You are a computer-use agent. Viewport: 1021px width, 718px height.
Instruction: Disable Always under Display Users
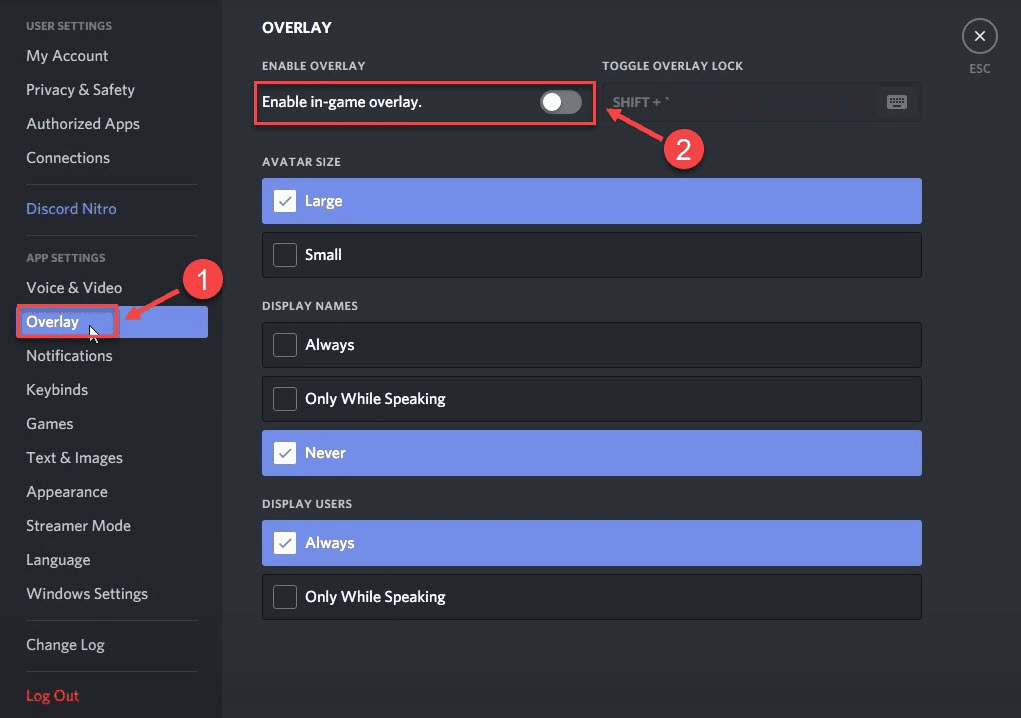(284, 542)
